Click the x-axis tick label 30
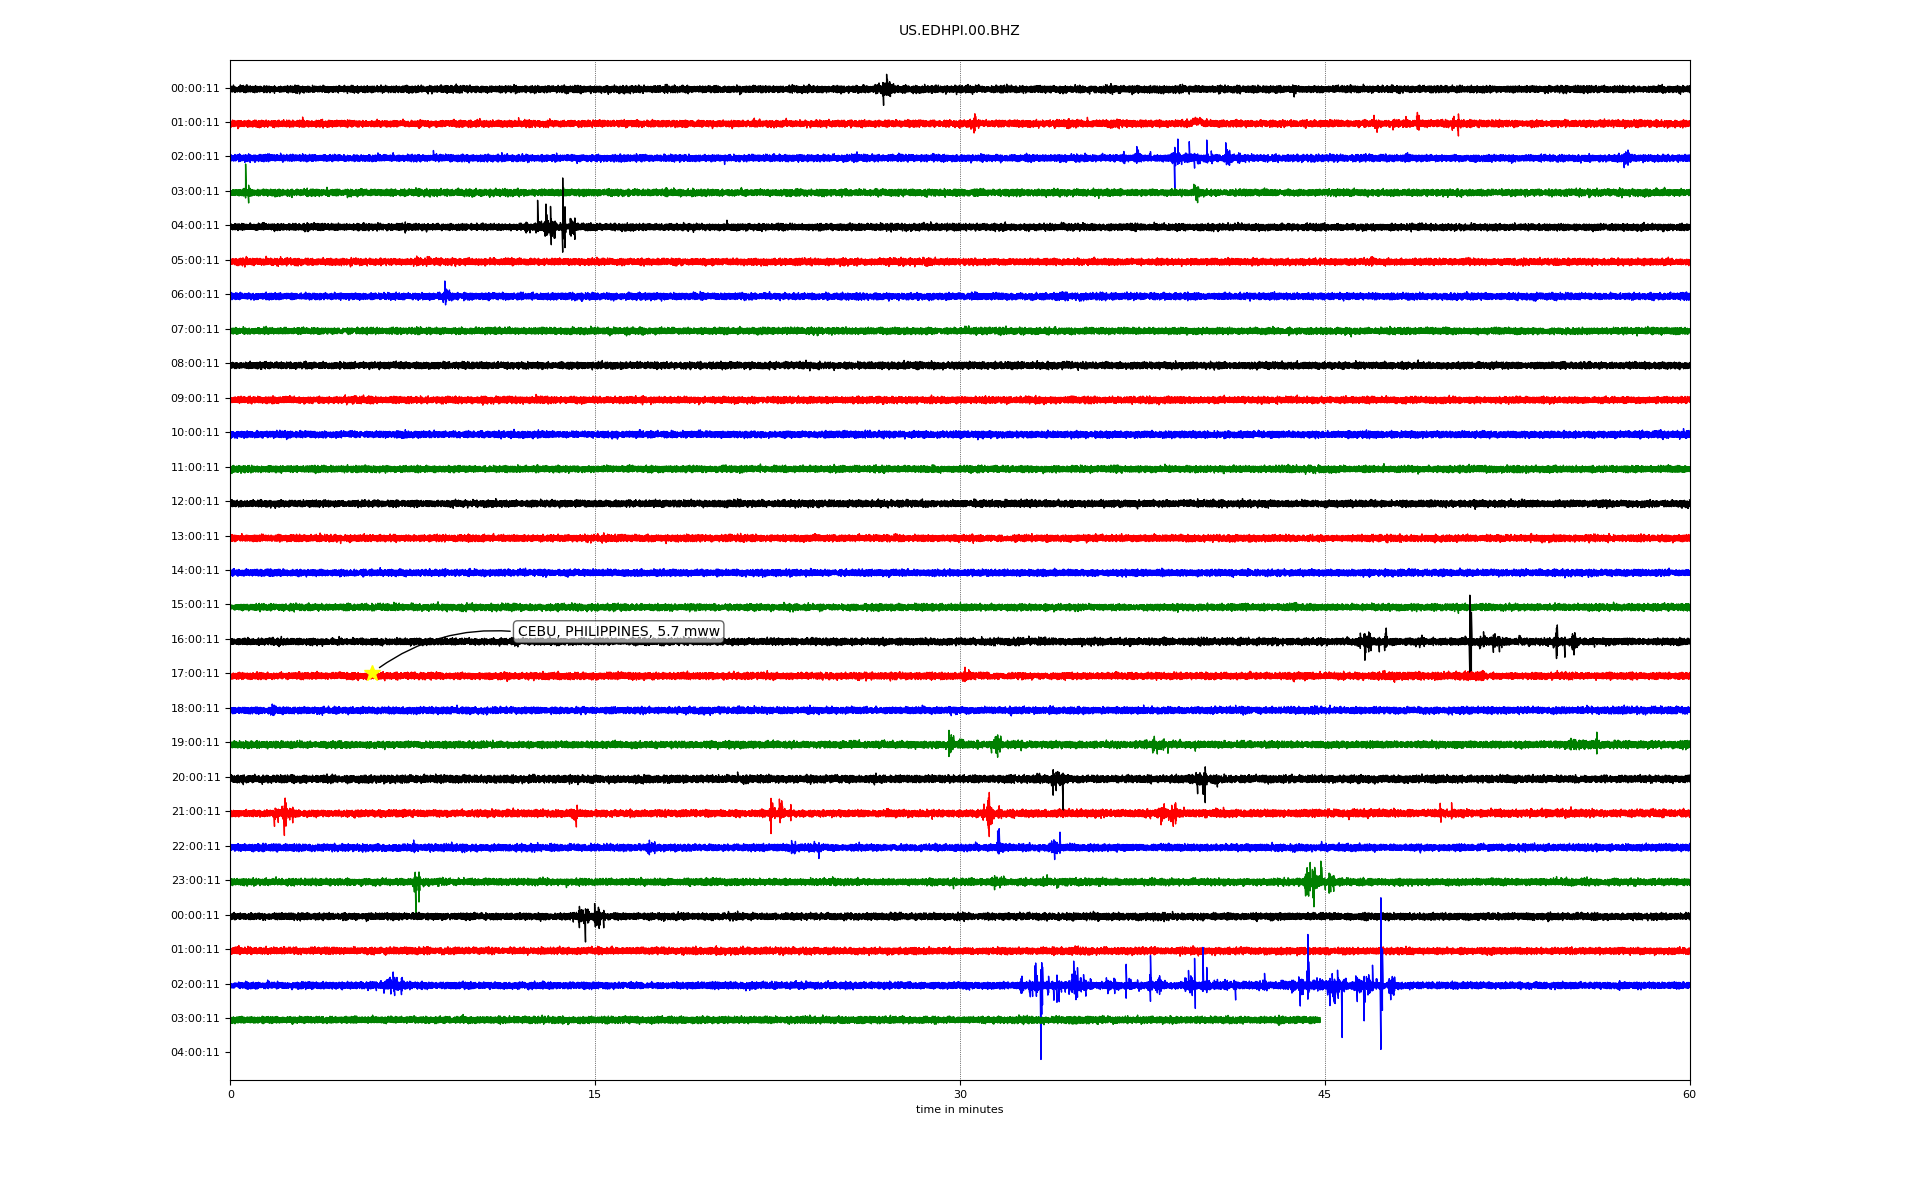The image size is (1920, 1200). click(960, 1094)
